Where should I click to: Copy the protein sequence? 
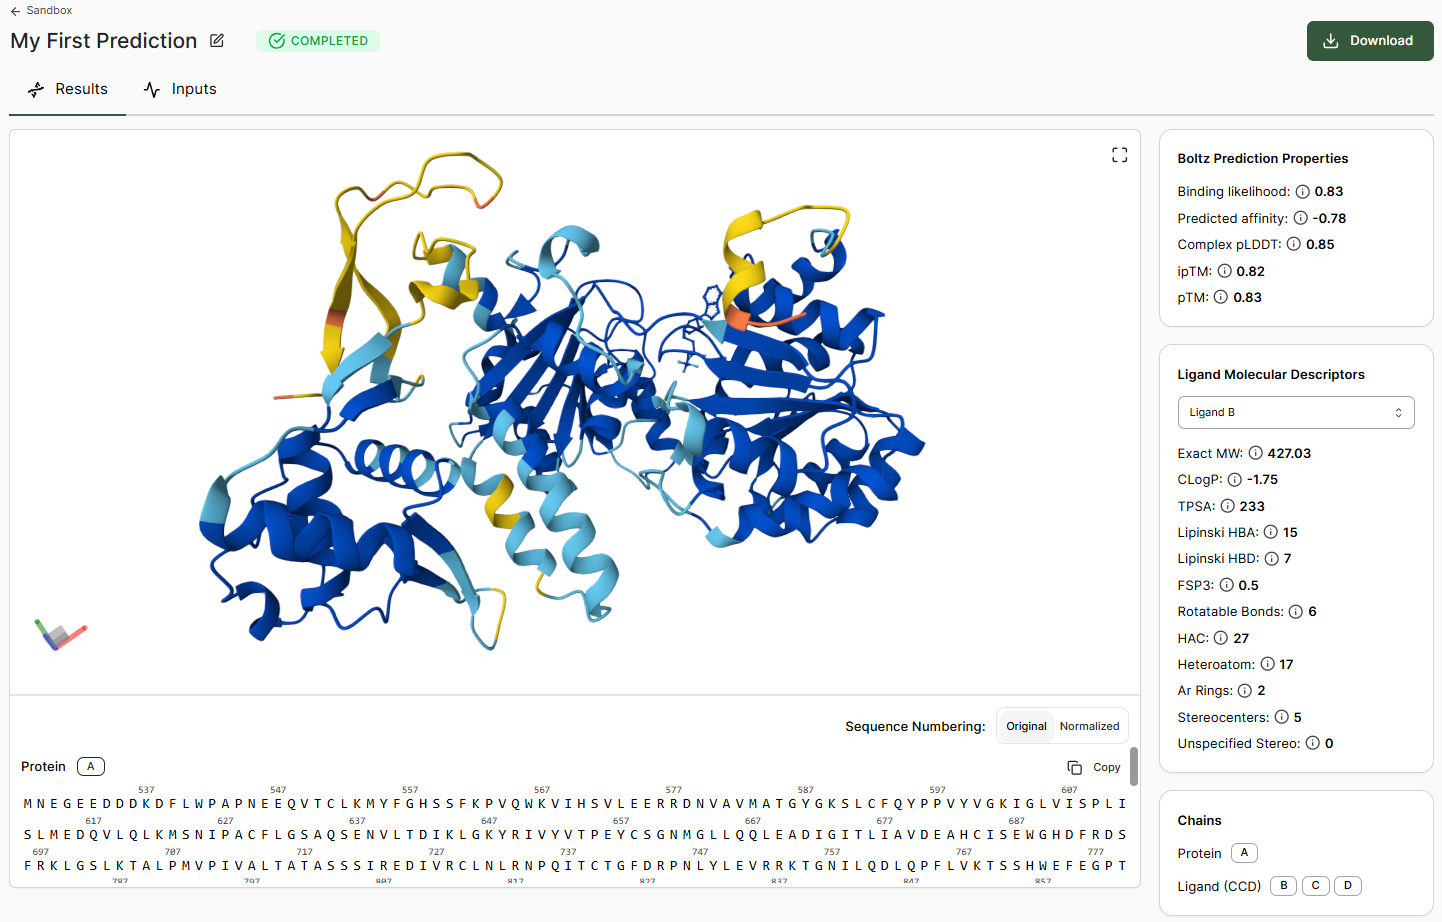point(1094,767)
